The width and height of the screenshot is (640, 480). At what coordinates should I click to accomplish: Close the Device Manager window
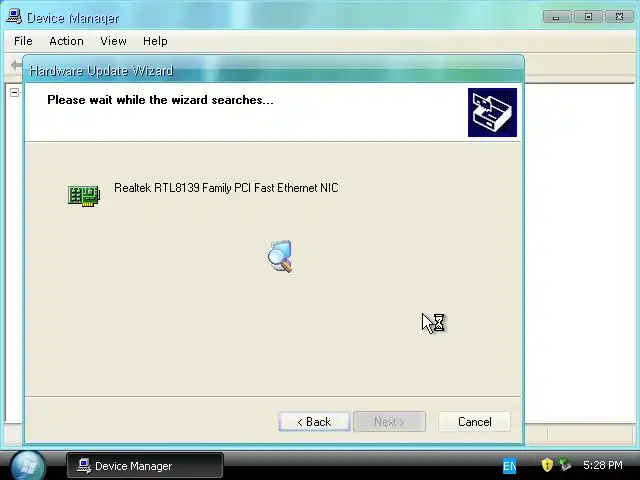coord(619,17)
